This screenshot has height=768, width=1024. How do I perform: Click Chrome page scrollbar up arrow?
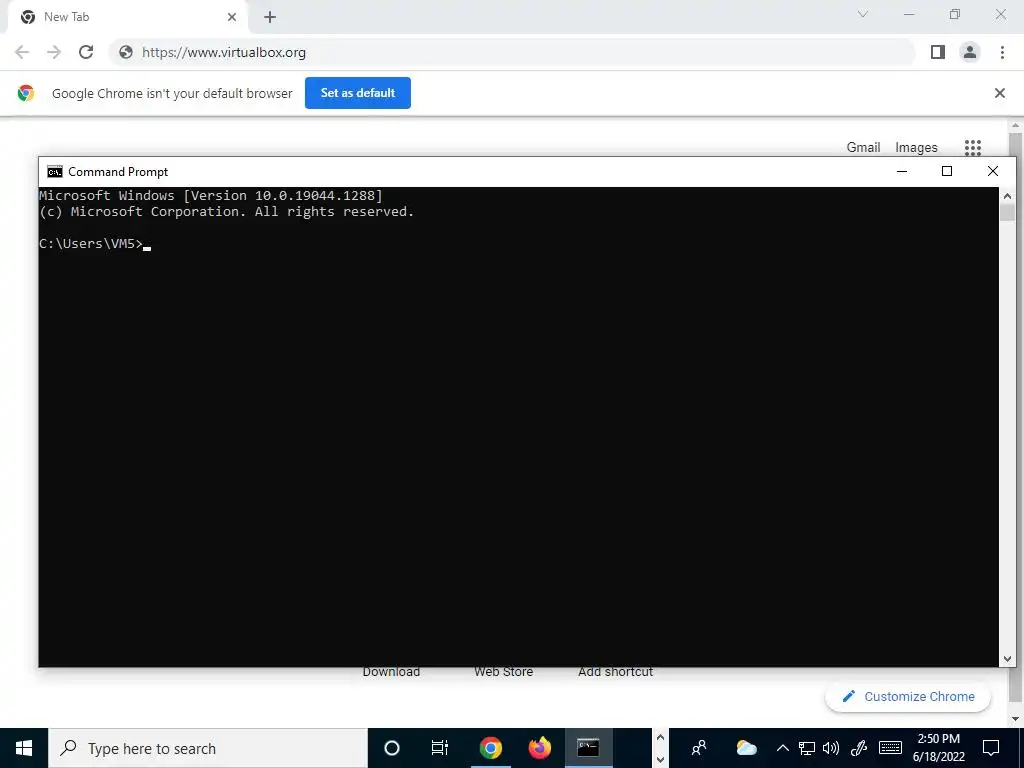[x=1015, y=125]
